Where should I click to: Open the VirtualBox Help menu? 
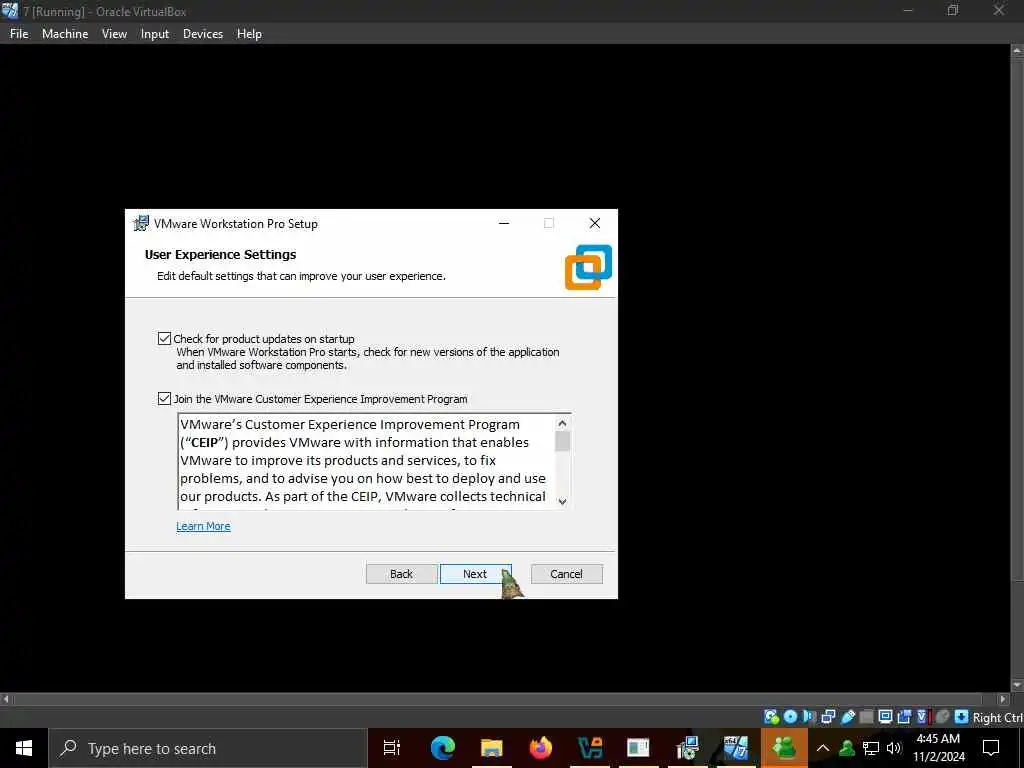click(x=249, y=34)
